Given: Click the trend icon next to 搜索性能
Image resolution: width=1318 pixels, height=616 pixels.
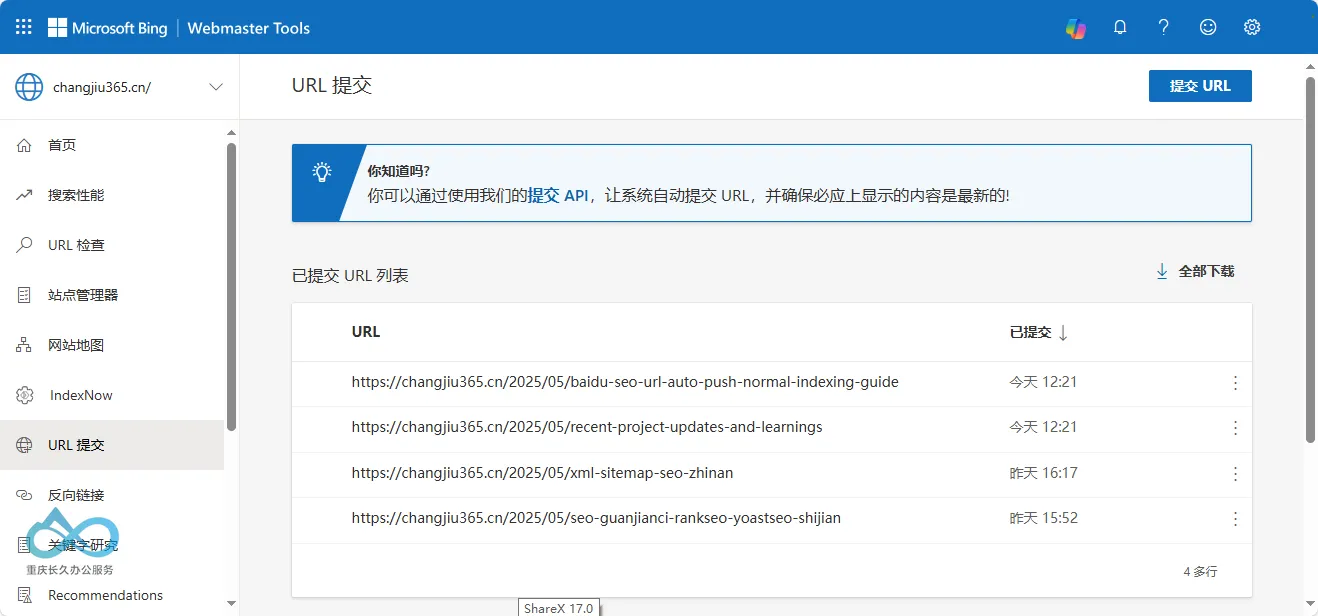Looking at the screenshot, I should [x=25, y=195].
